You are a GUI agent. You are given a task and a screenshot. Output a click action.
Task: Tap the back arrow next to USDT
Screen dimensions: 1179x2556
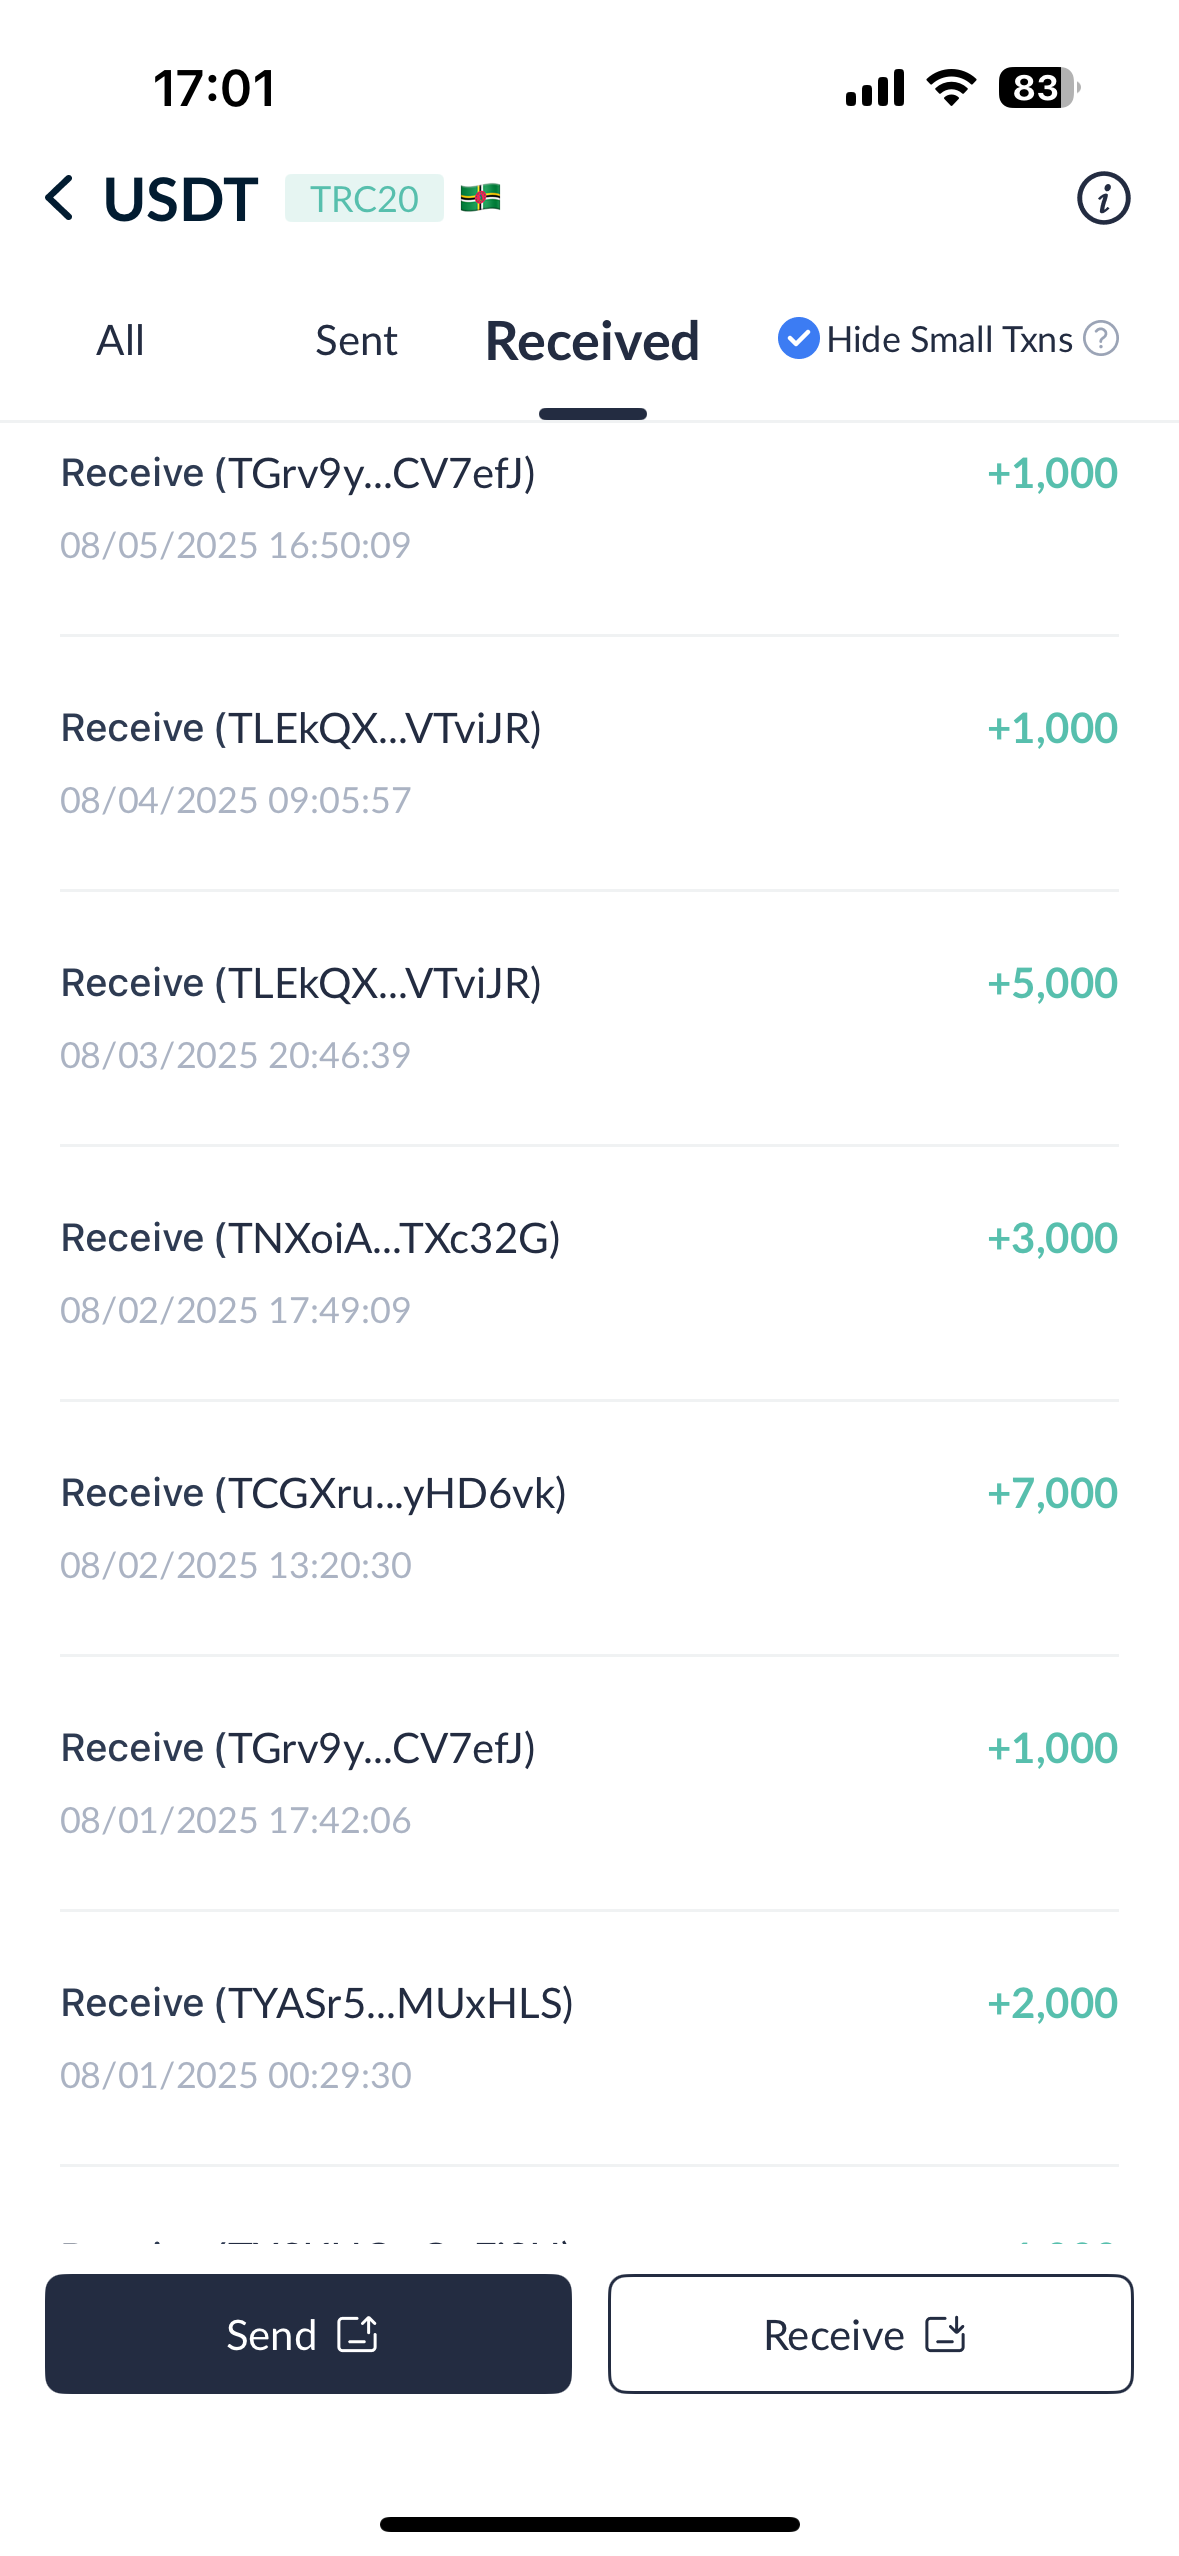coord(59,198)
